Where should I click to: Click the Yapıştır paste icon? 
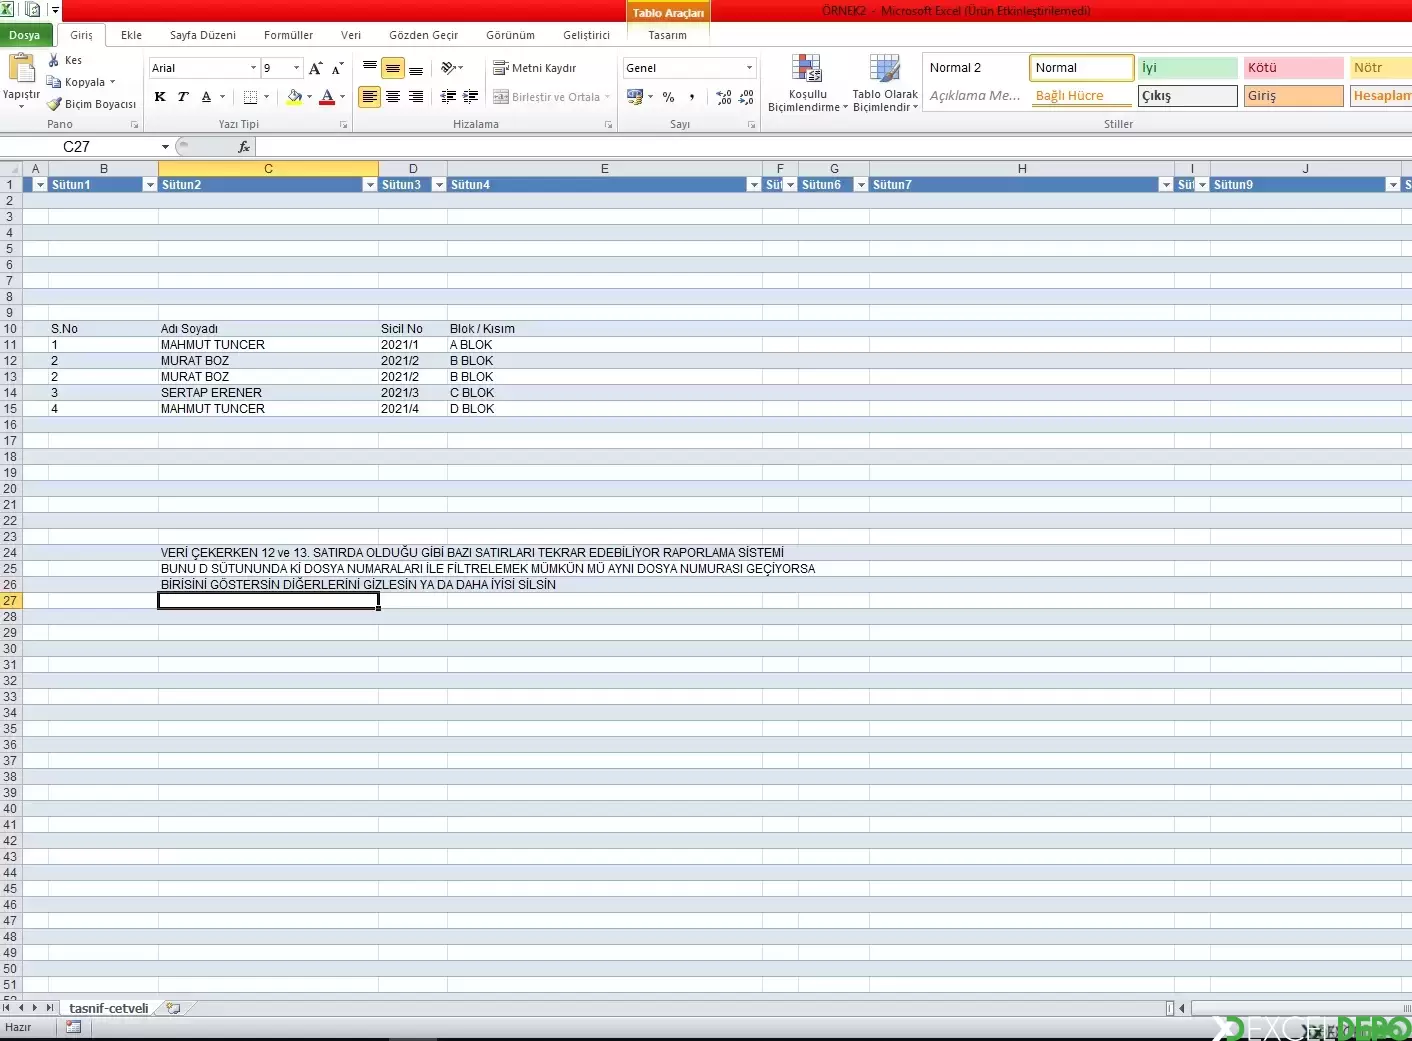click(x=21, y=69)
